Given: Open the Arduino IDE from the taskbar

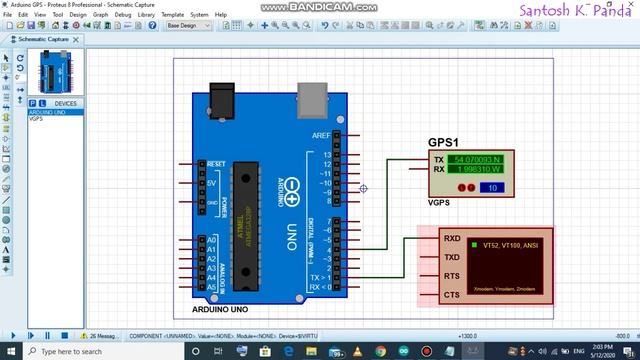Looking at the screenshot, I should (404, 351).
